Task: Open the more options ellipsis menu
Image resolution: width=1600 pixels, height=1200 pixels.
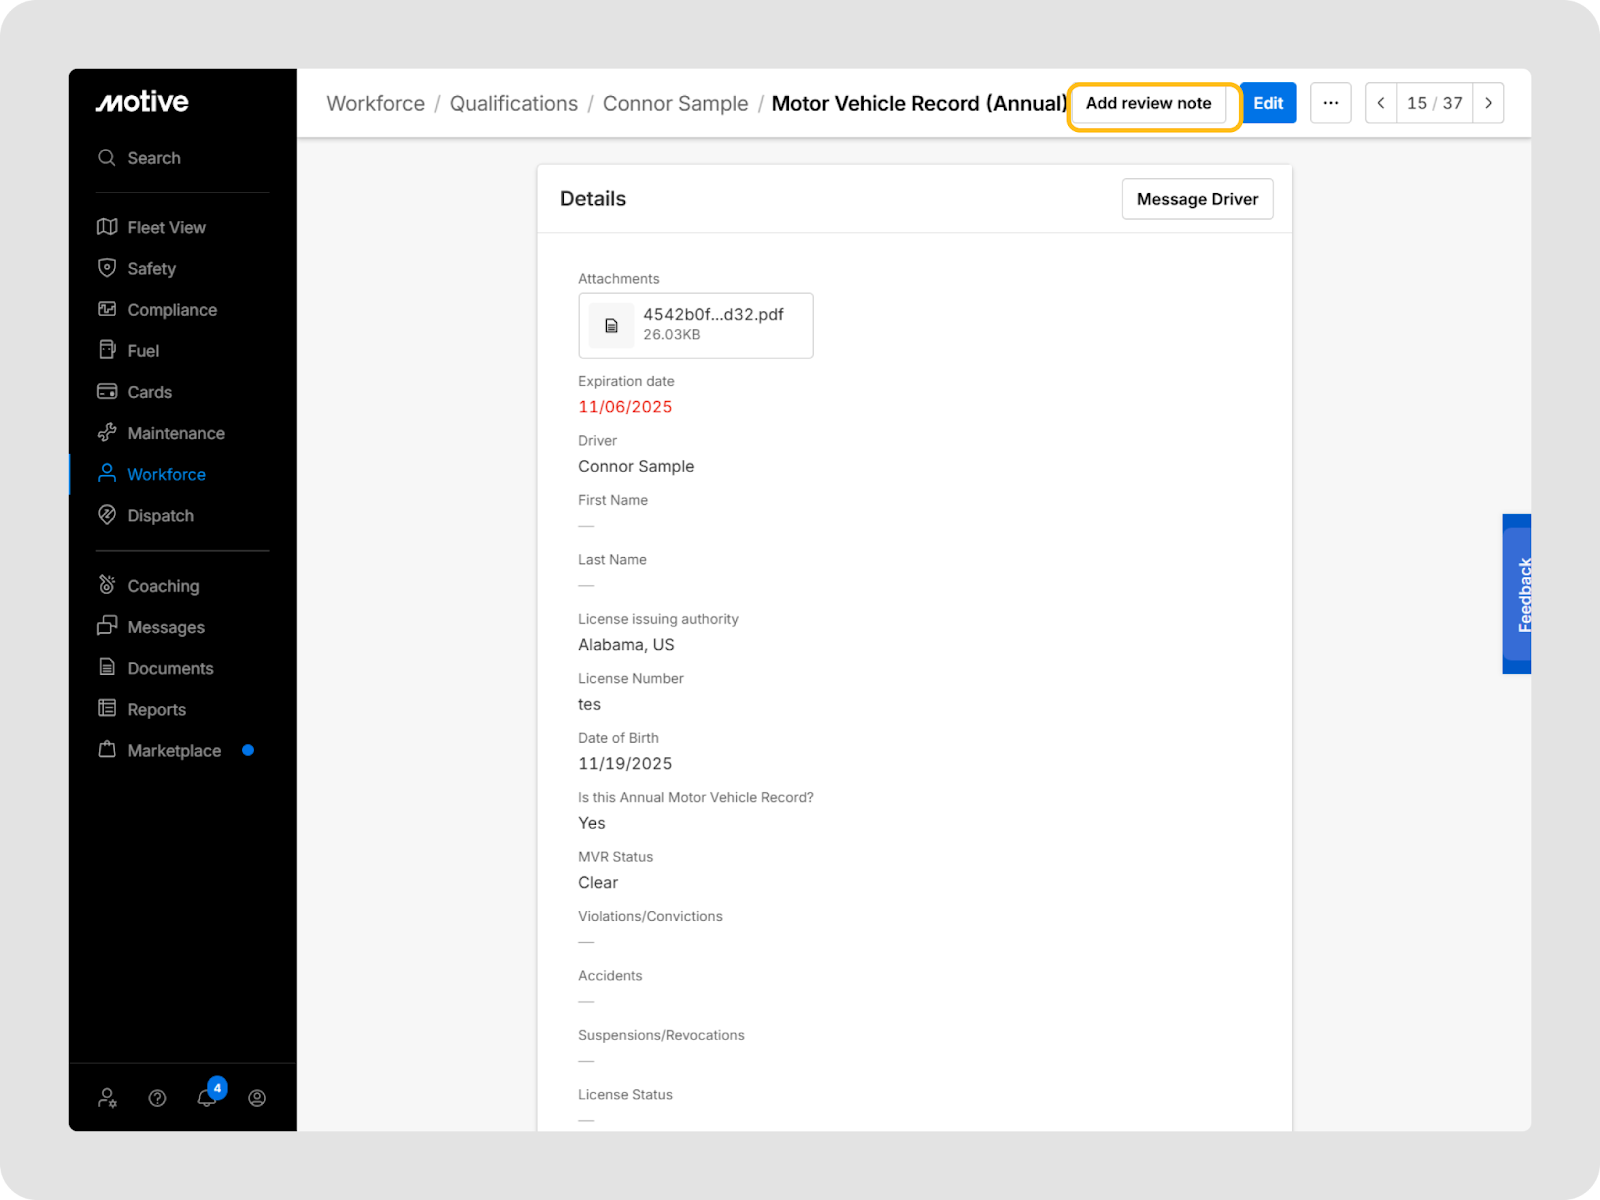Action: 1330,103
